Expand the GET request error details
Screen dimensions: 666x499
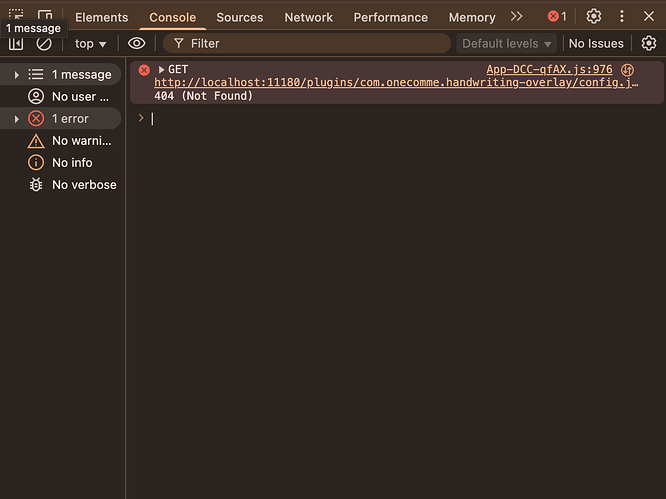(162, 69)
